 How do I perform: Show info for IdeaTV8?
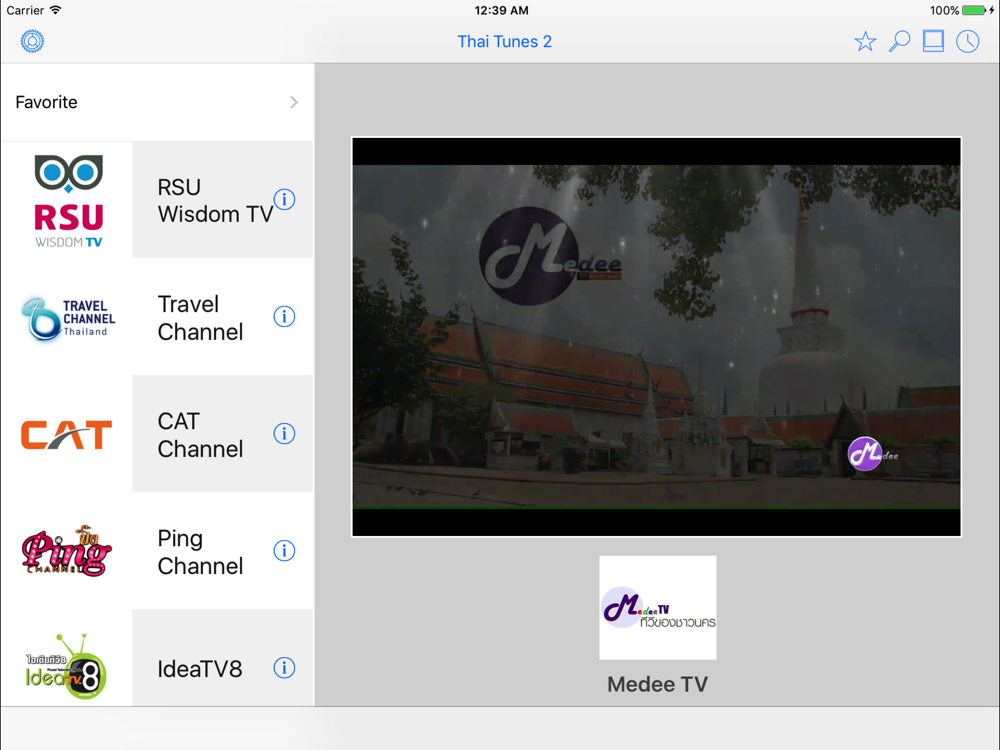[284, 668]
